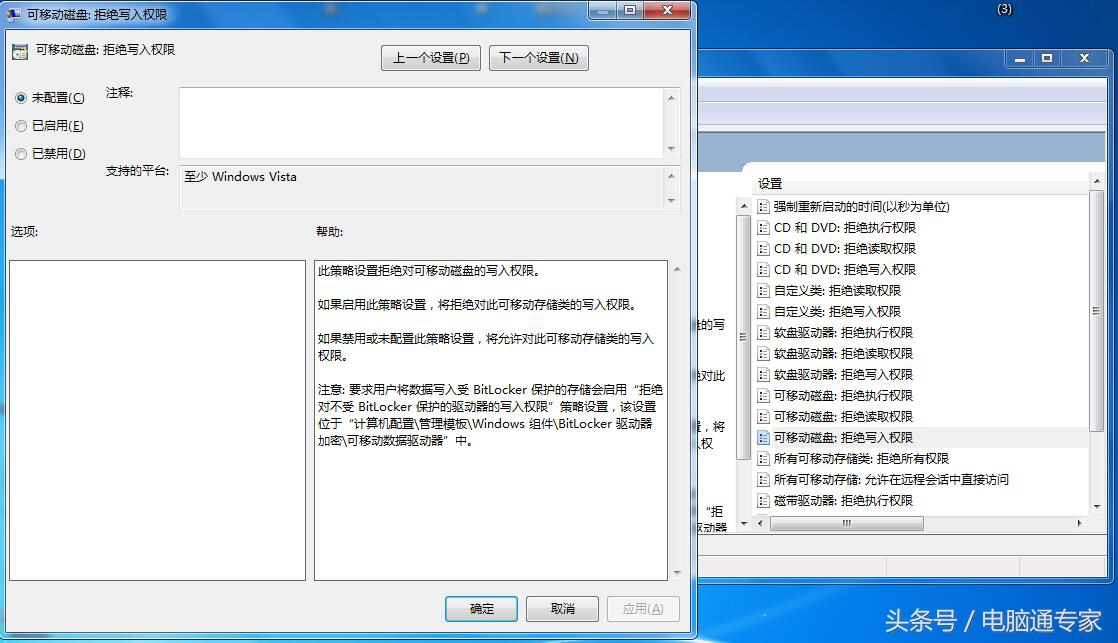
Task: Click icon of 强制重新启动的时间(以秒为单位) setting
Action: [764, 207]
